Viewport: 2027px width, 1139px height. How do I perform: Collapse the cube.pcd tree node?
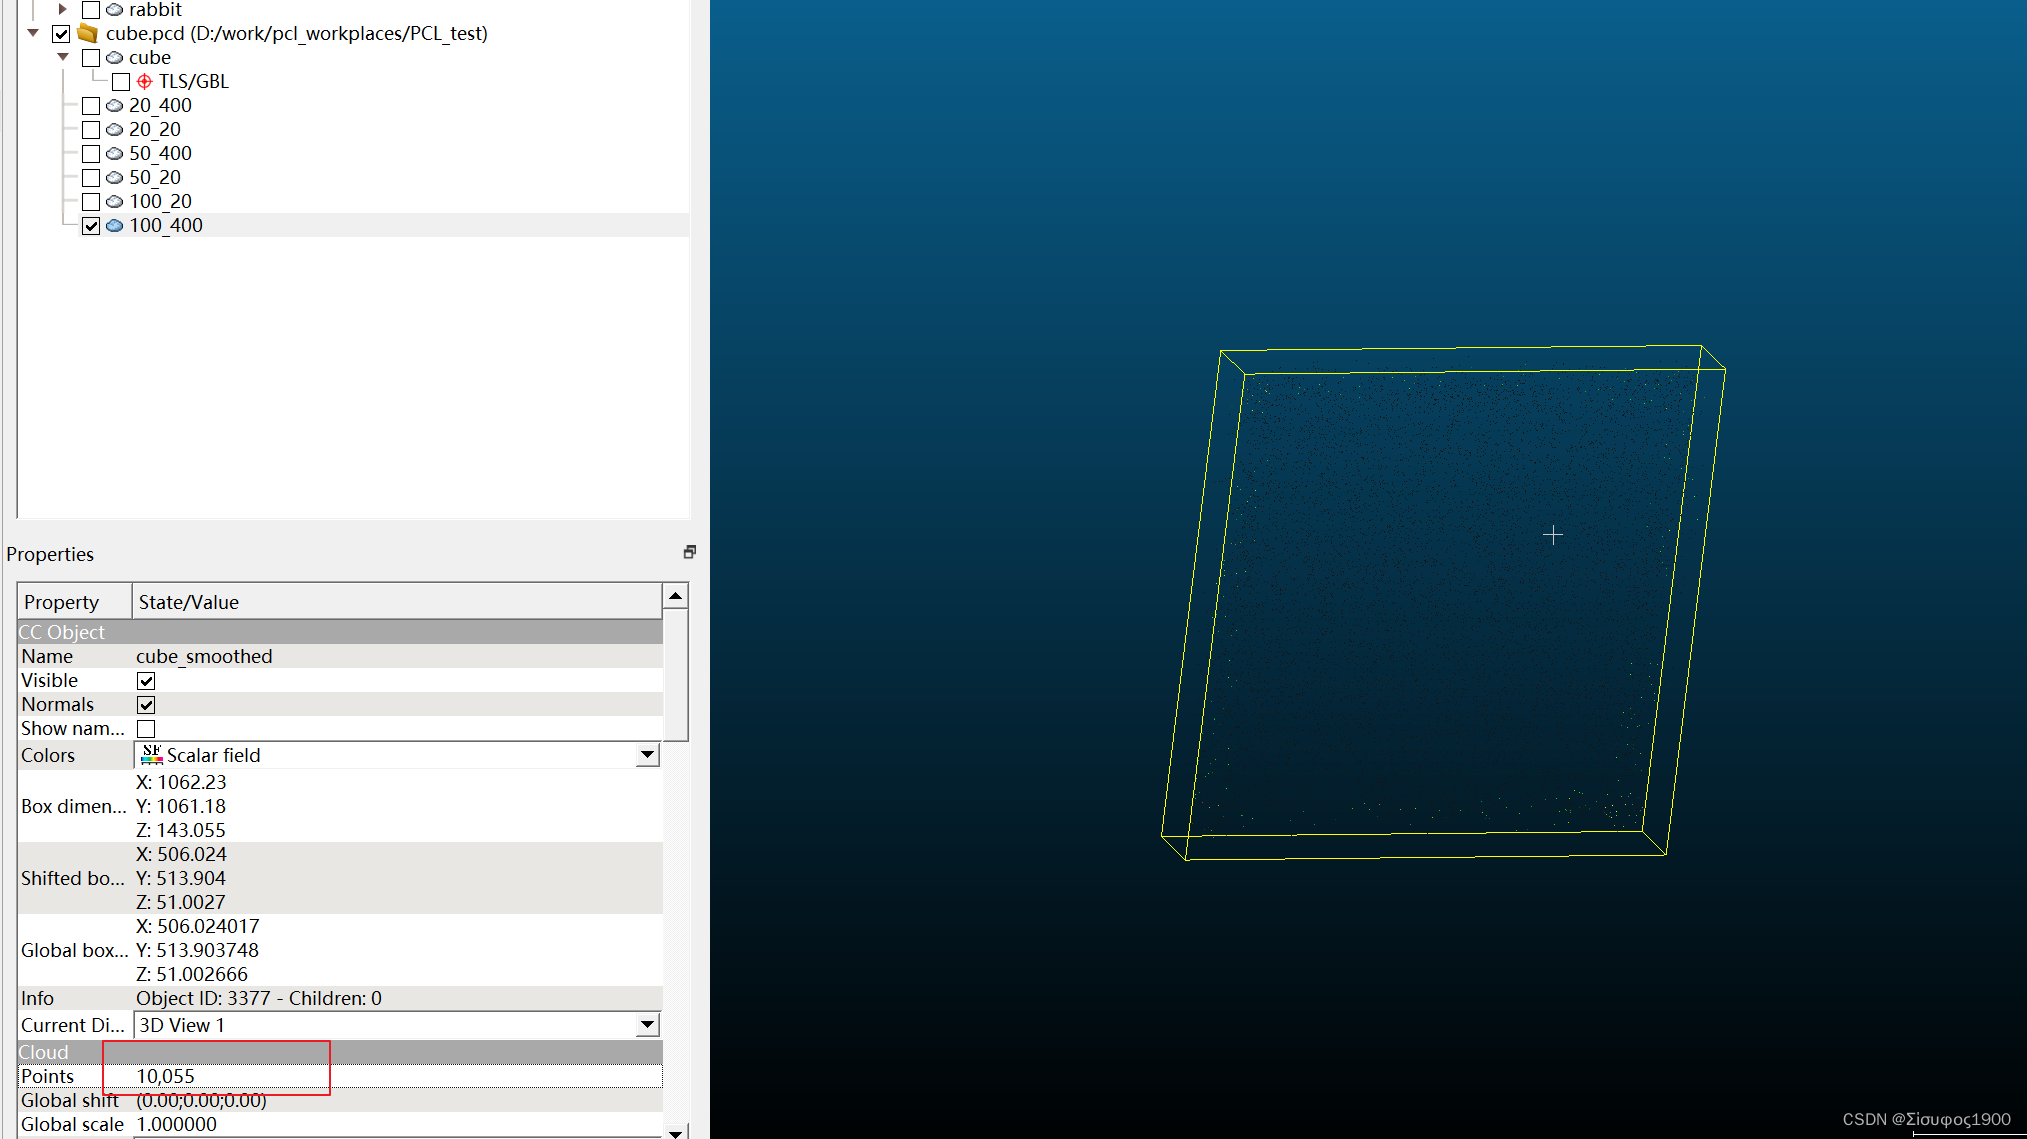pyautogui.click(x=33, y=34)
